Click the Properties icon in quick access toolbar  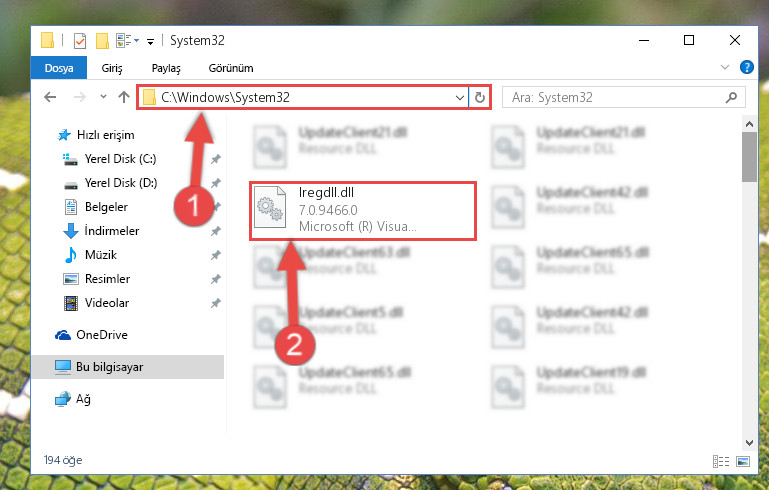pyautogui.click(x=79, y=41)
